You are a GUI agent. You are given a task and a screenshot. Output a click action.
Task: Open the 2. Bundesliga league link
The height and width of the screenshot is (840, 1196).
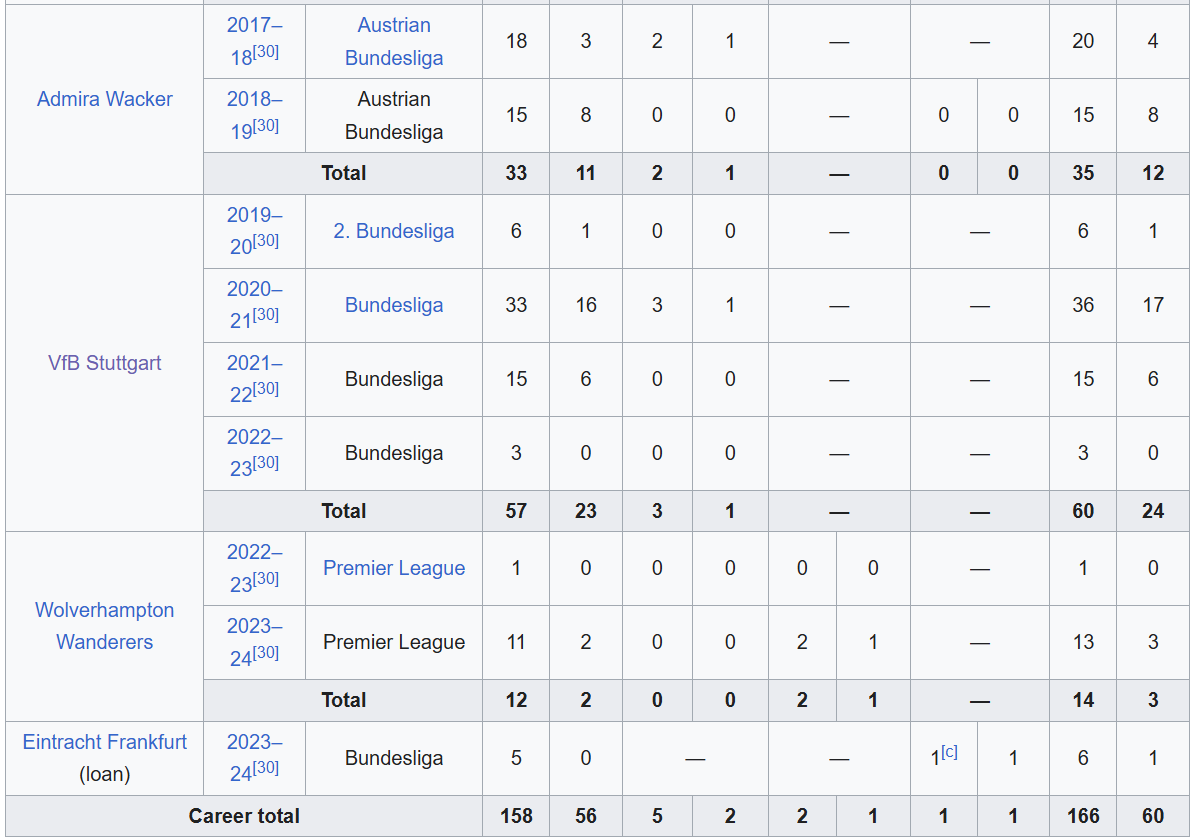click(394, 231)
